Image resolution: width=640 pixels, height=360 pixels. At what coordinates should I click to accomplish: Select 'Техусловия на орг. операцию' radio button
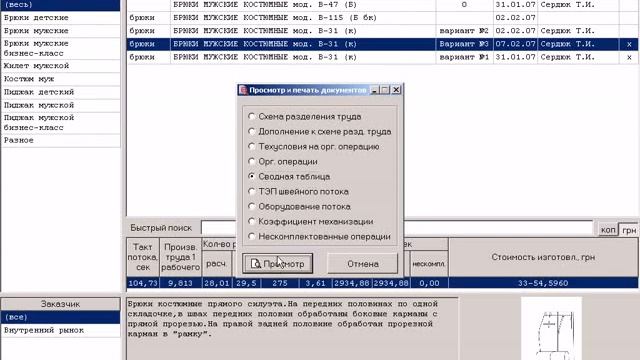point(313,147)
